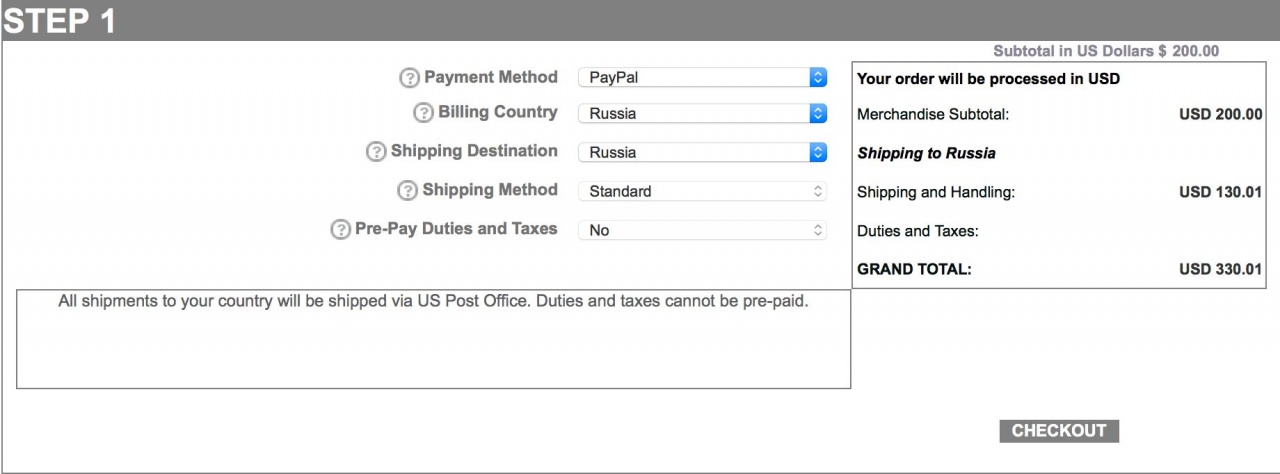Click the help icon beside Payment Method

coord(409,78)
